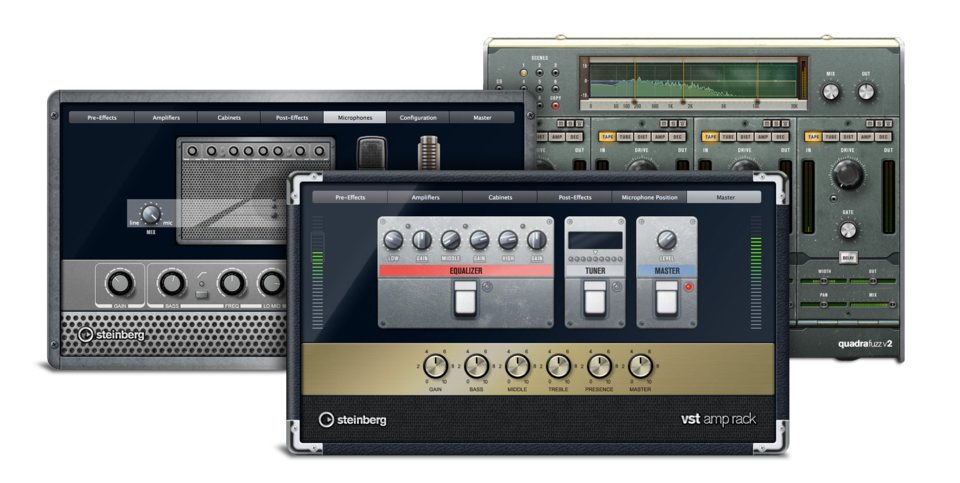This screenshot has width=960, height=483.
Task: Open Pre-Effects tab in back amp window
Action: click(102, 118)
